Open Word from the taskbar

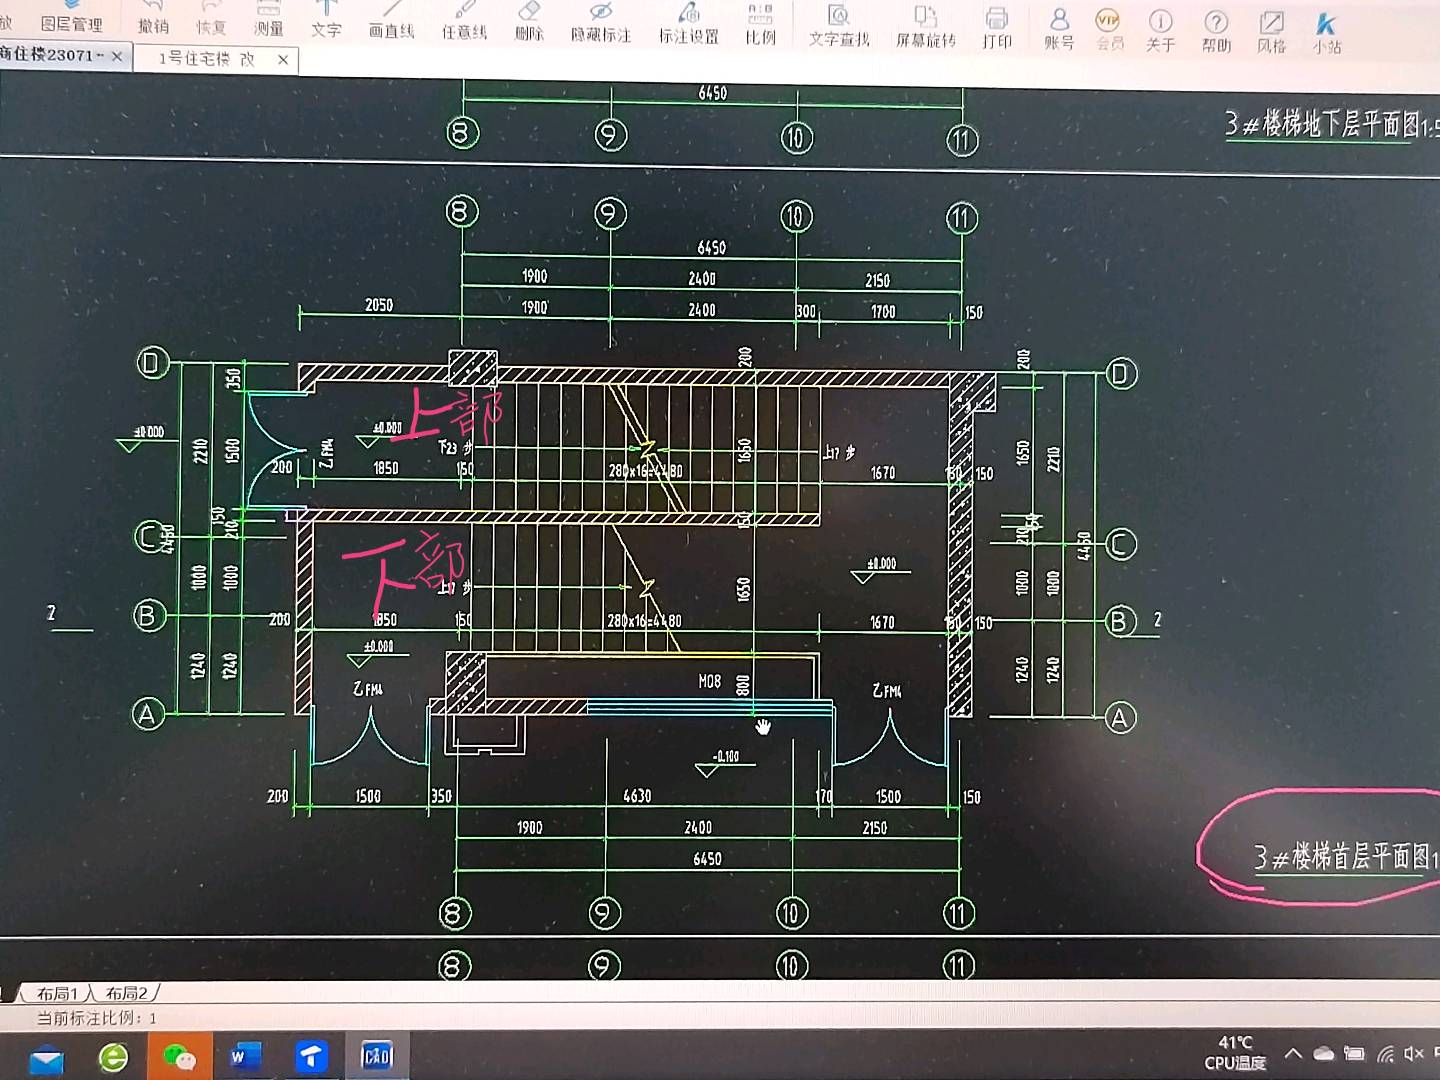(245, 1056)
